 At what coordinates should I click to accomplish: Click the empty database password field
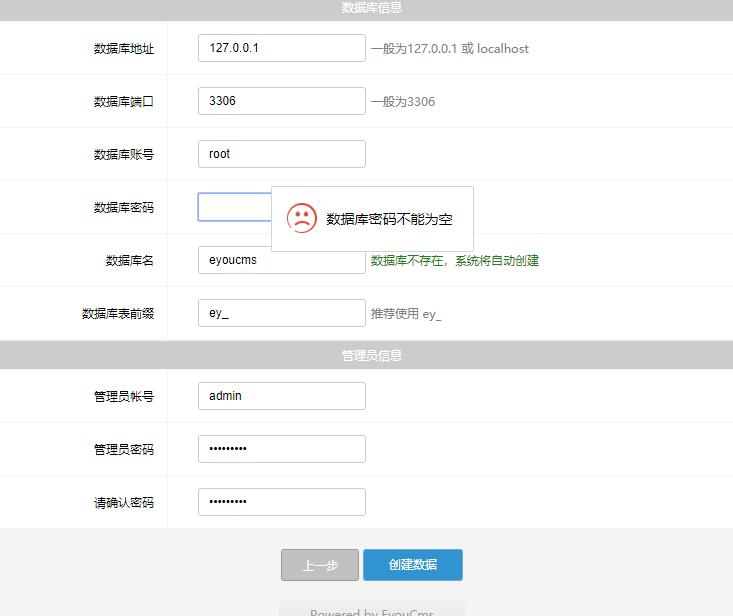tap(234, 207)
